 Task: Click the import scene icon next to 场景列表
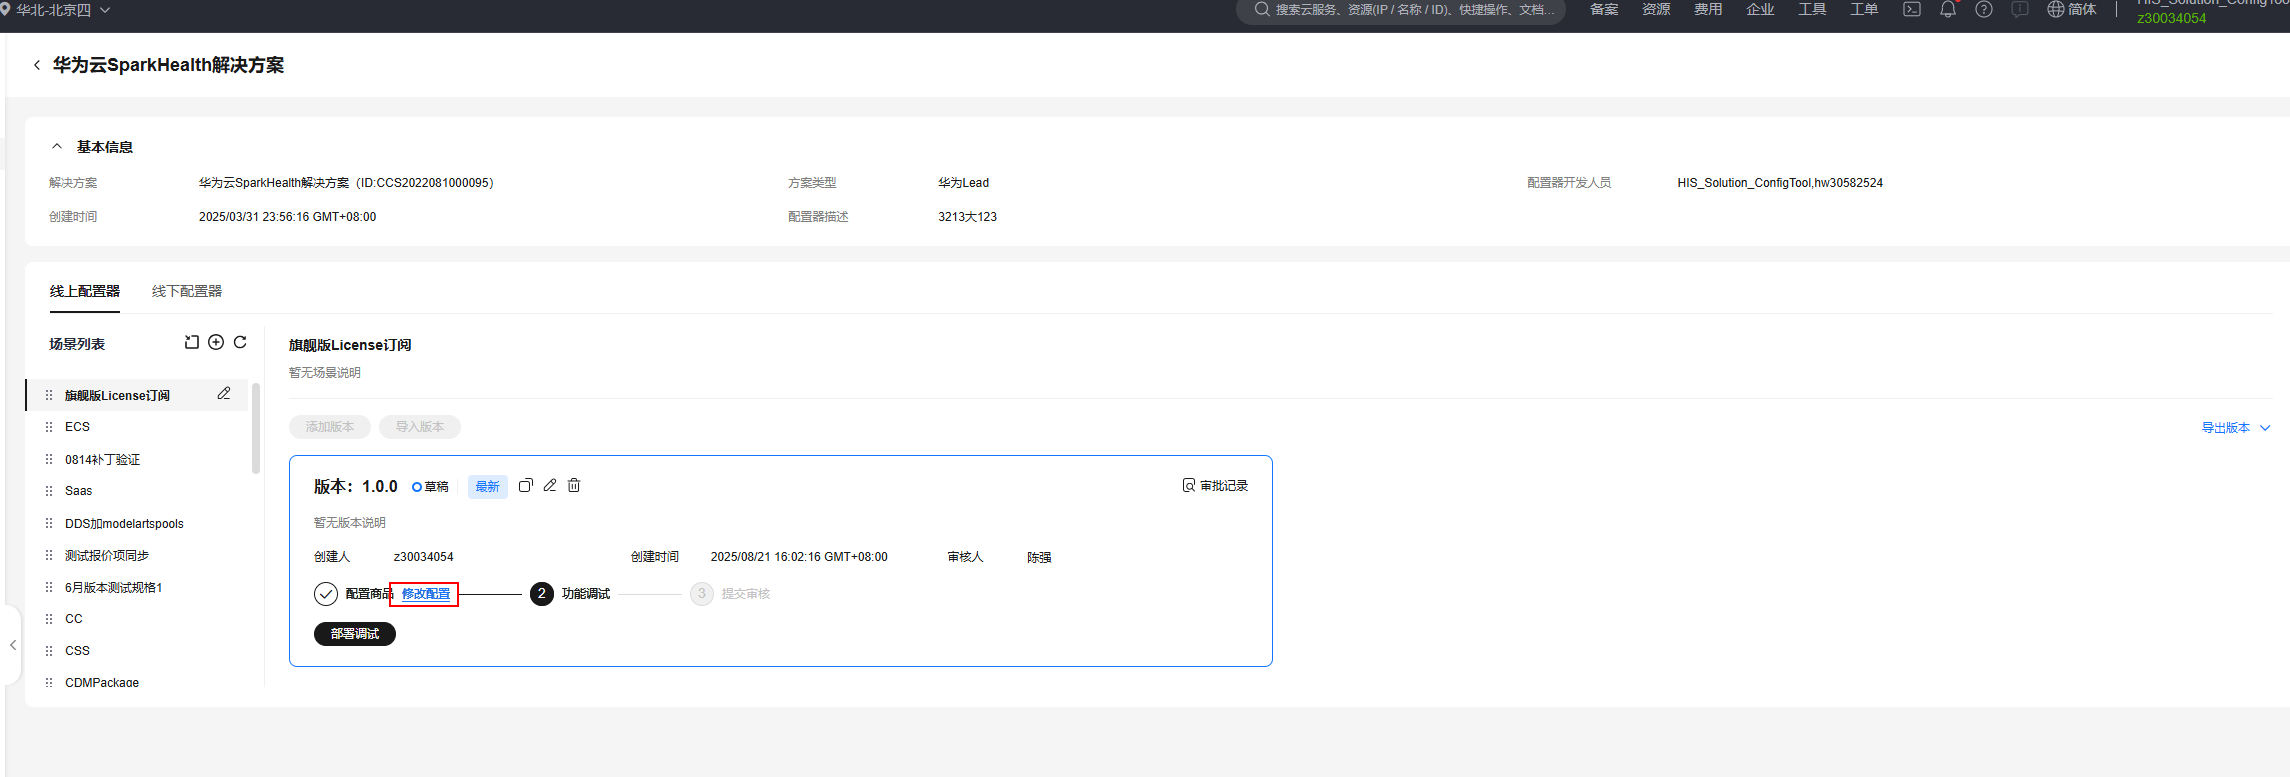pos(192,342)
